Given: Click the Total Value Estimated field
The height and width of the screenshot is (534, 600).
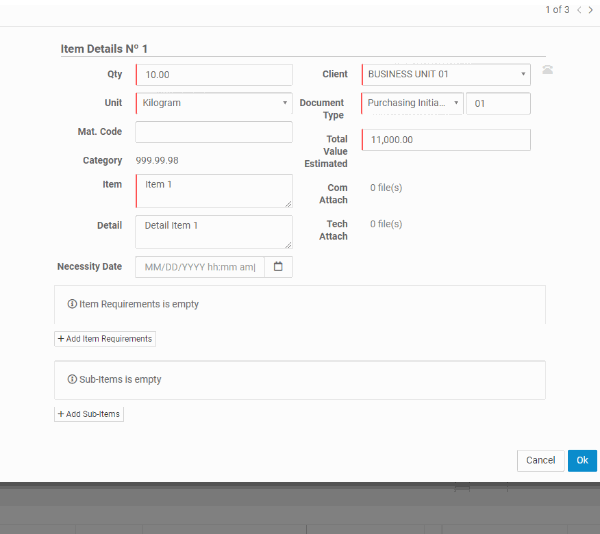Looking at the screenshot, I should [446, 140].
